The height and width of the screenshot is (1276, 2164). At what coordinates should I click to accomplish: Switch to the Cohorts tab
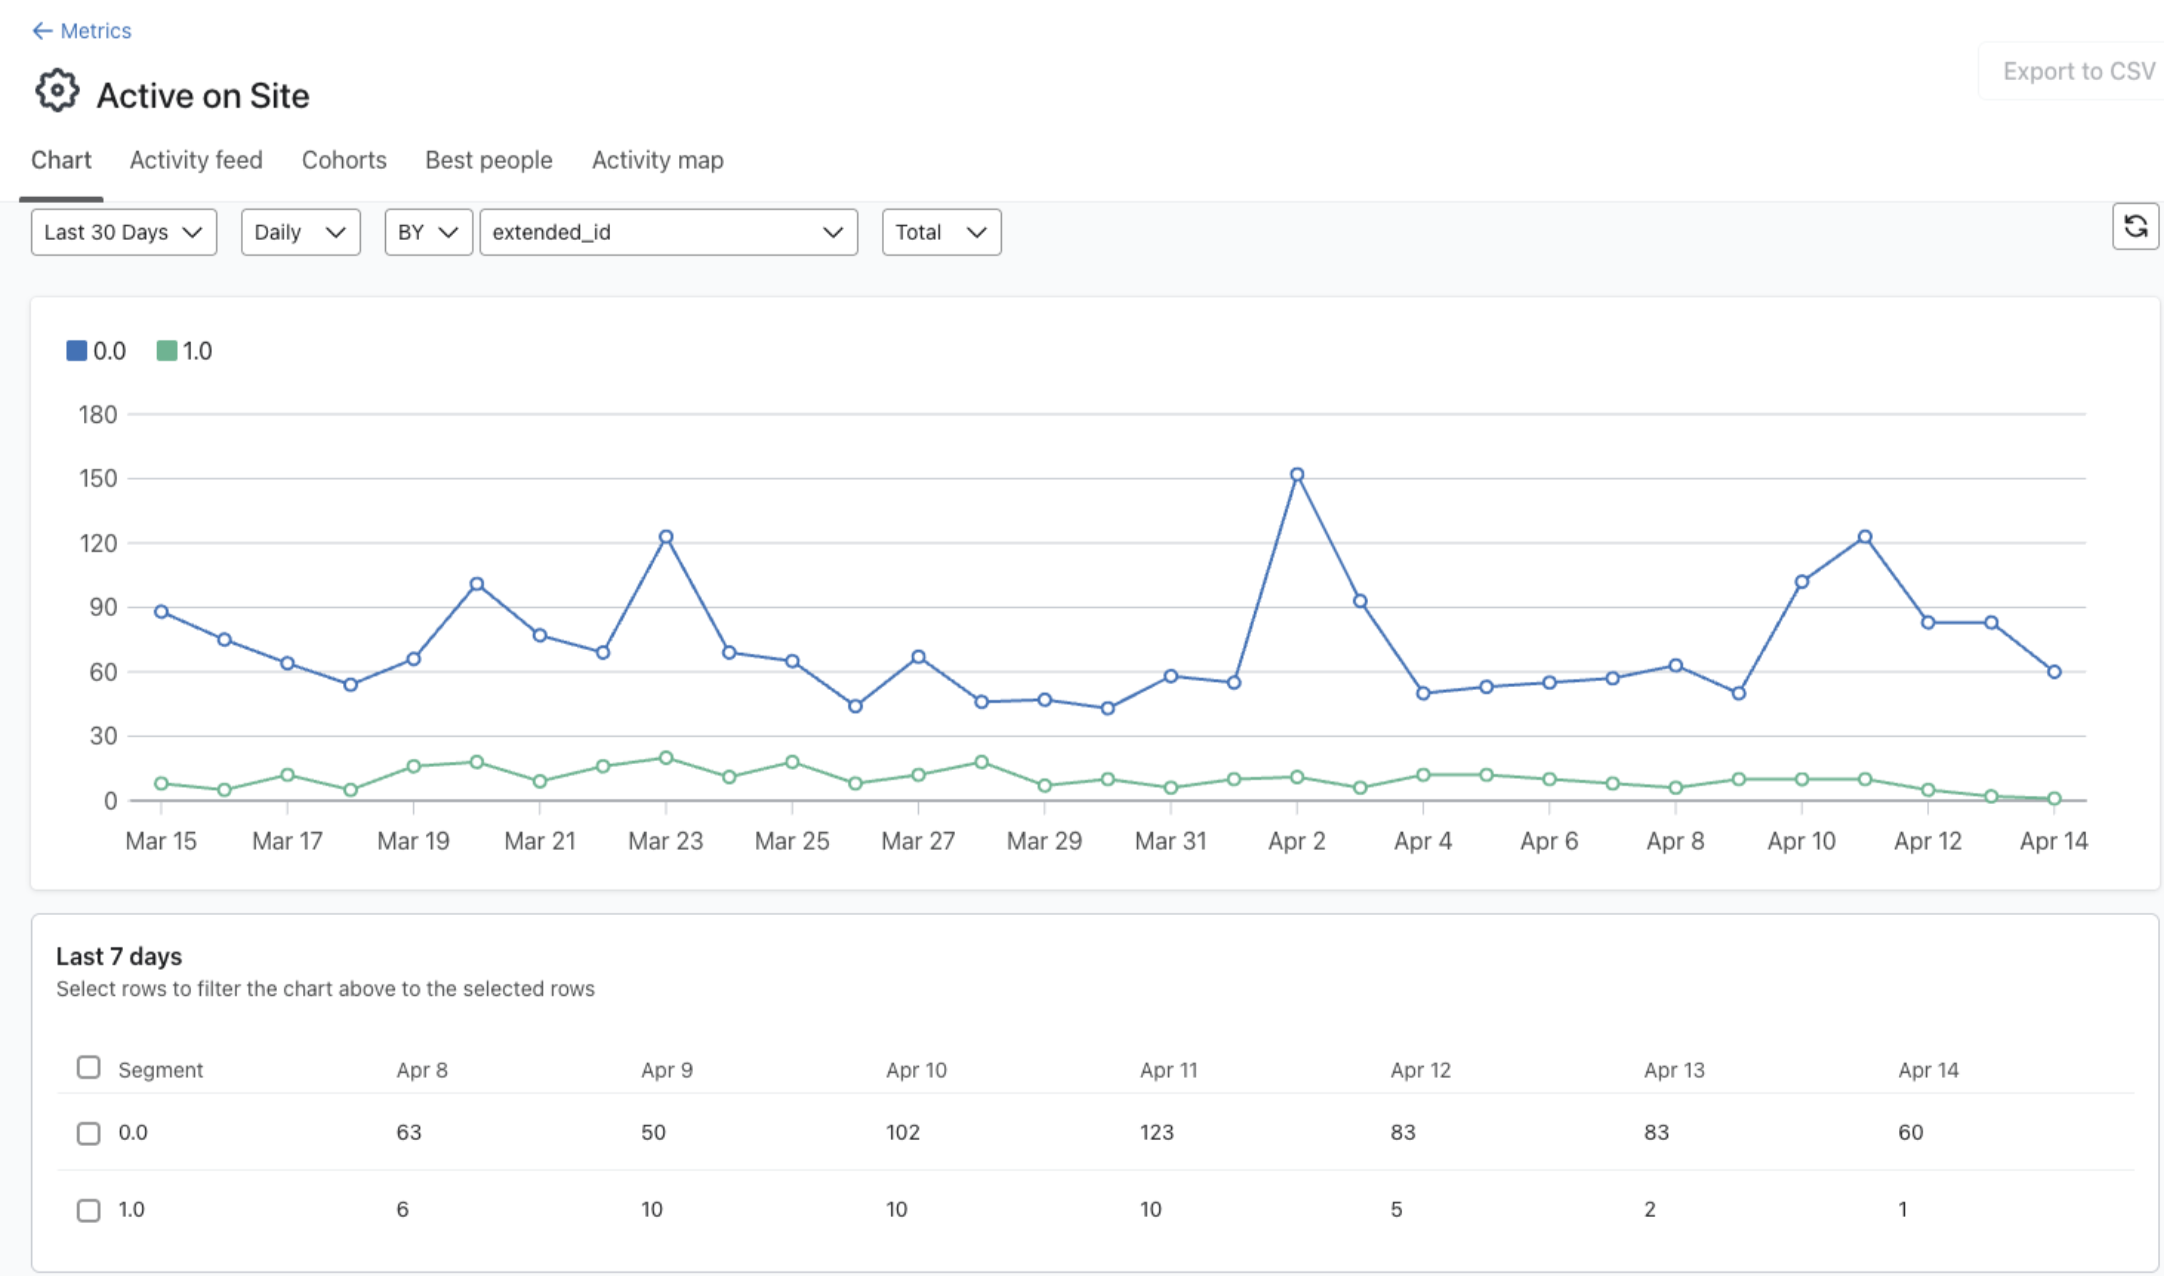click(344, 160)
